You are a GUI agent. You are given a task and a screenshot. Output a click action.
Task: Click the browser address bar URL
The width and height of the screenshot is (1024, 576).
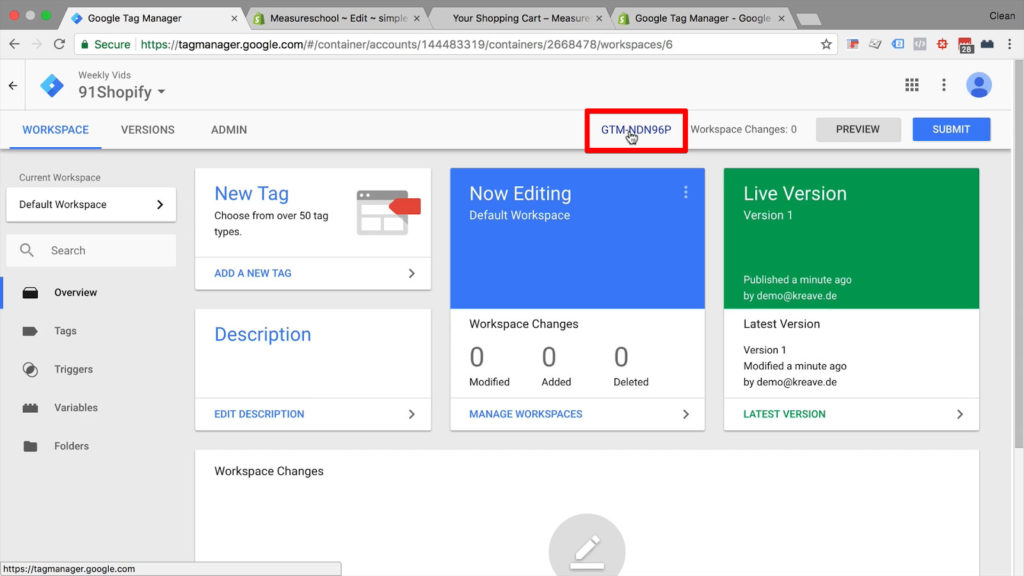pyautogui.click(x=406, y=44)
